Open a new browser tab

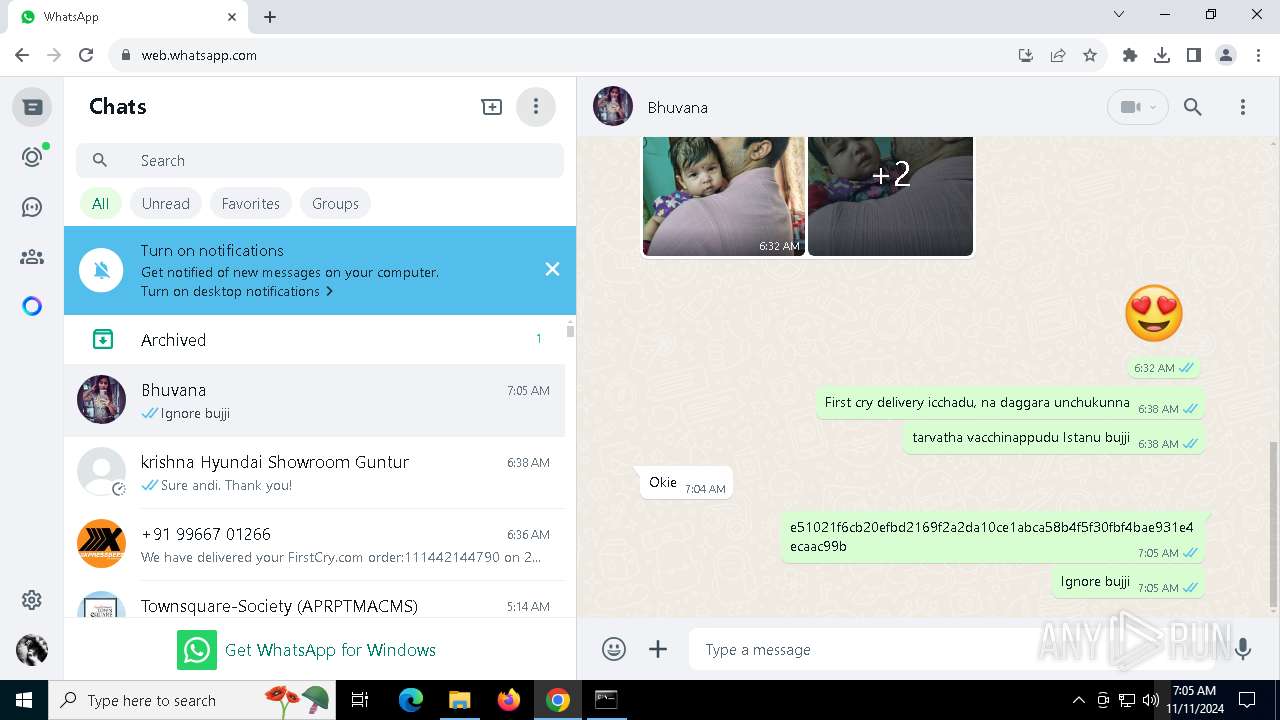click(x=270, y=17)
